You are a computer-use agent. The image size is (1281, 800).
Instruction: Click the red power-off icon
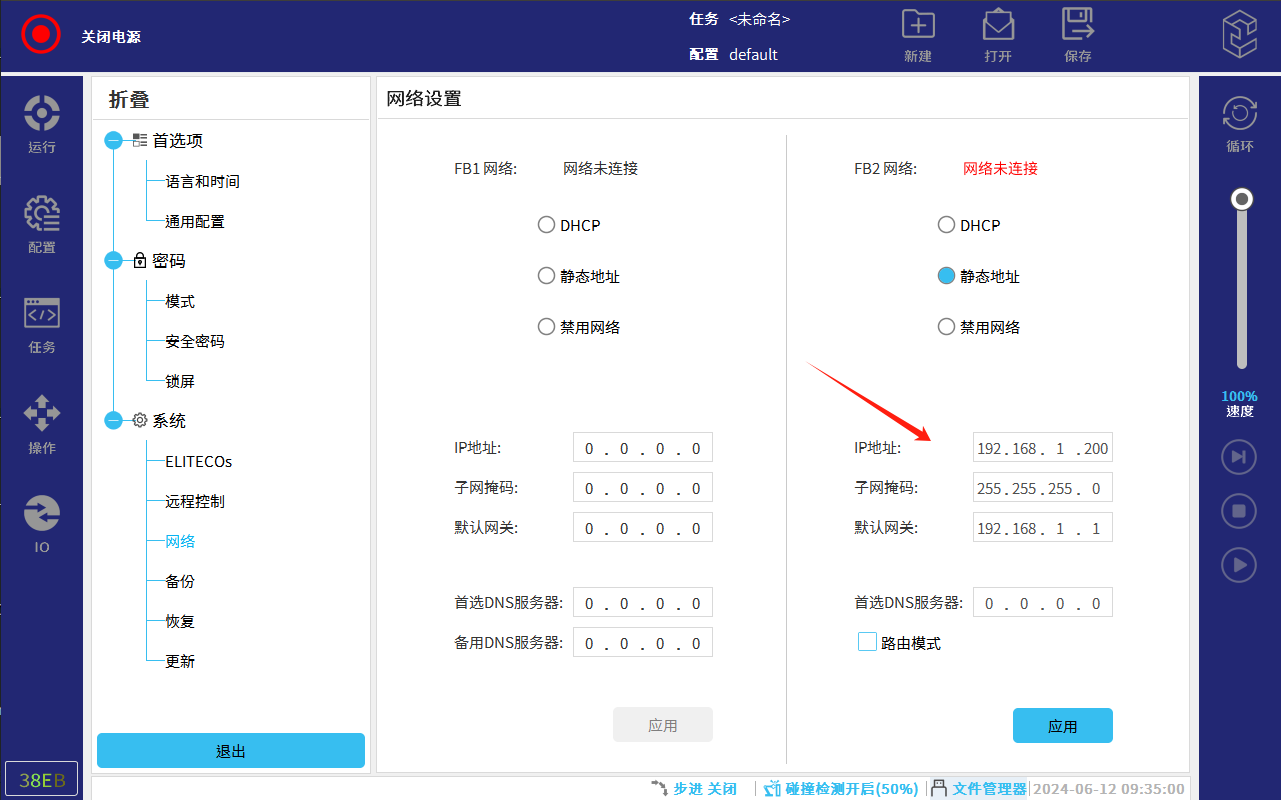(41, 35)
